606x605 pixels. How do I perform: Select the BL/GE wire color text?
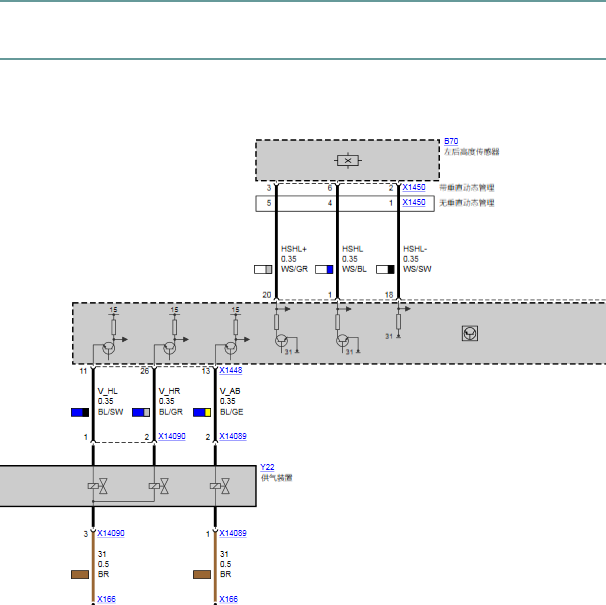pyautogui.click(x=232, y=412)
